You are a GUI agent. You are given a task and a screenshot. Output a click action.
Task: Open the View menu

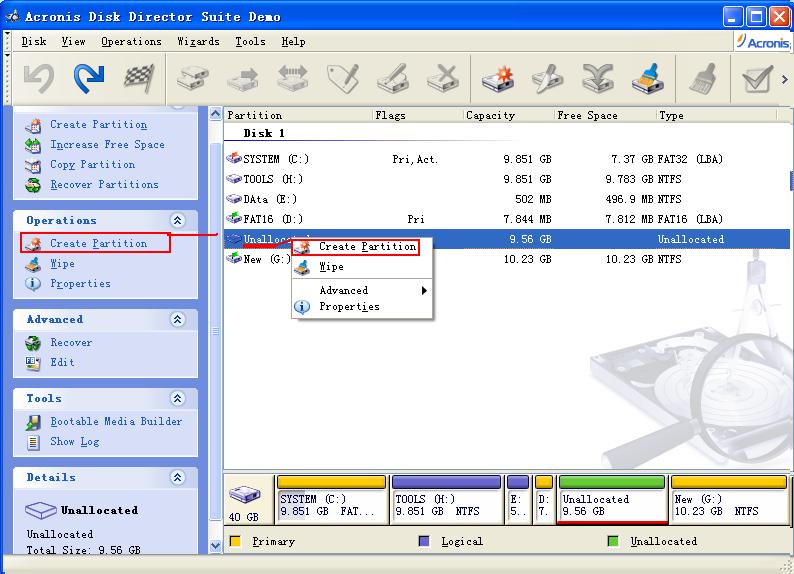pyautogui.click(x=73, y=42)
